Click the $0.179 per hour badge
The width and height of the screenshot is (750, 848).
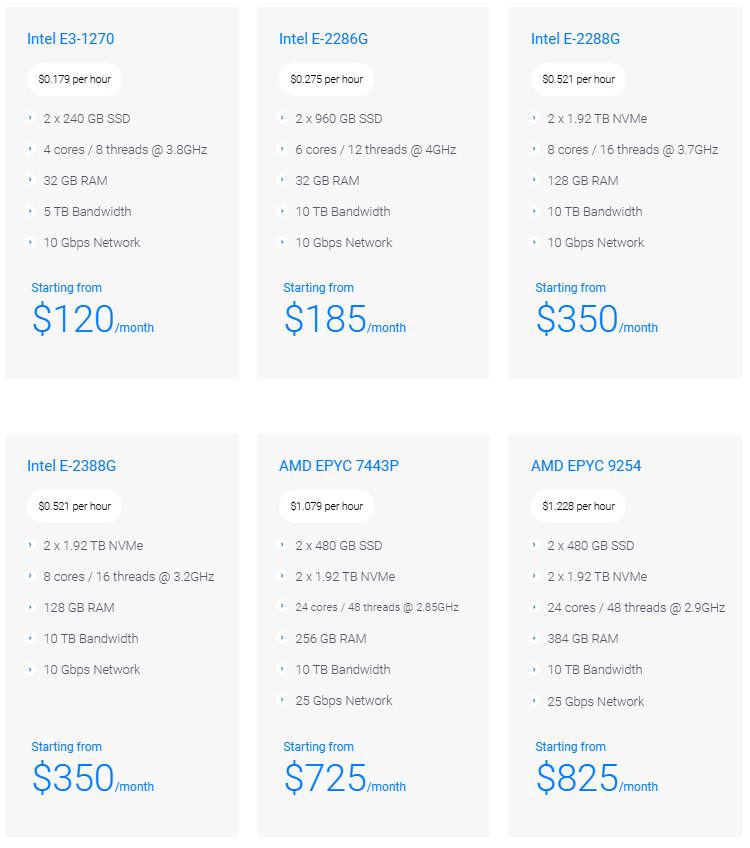click(x=75, y=79)
